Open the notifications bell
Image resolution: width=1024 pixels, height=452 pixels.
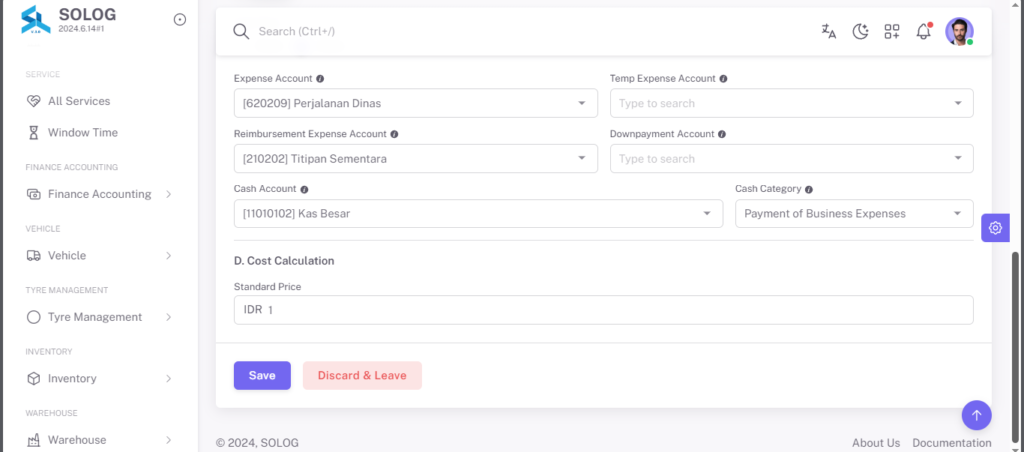pos(923,31)
